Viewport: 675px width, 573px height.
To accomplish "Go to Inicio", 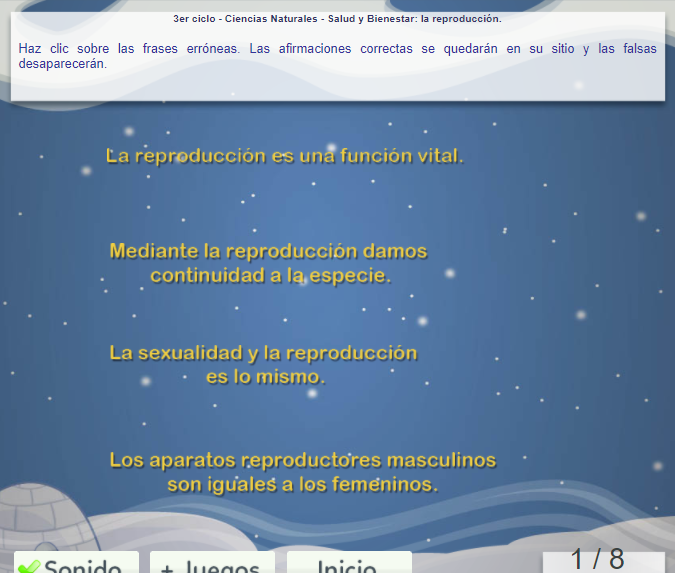I will (349, 562).
